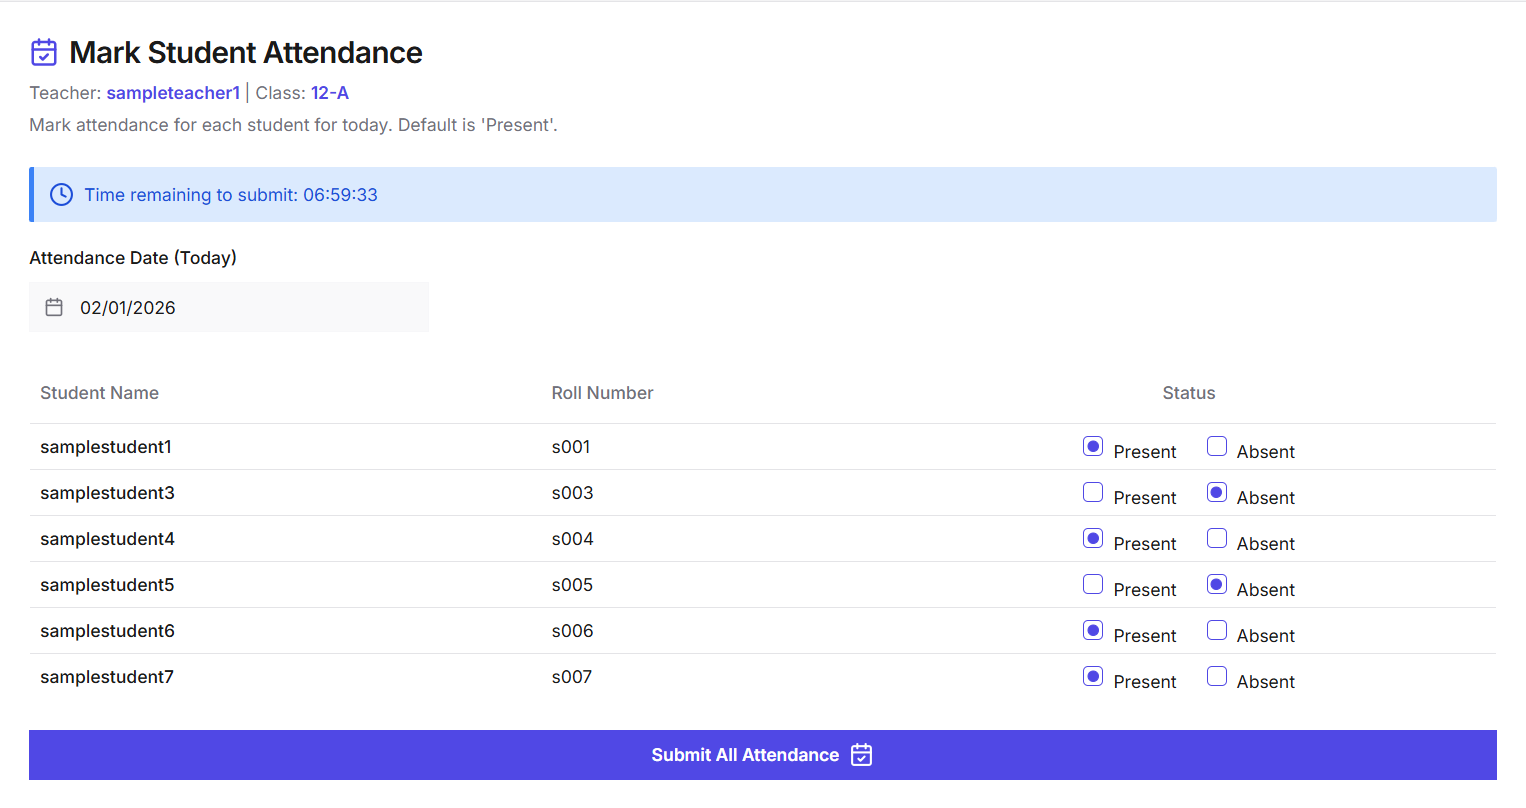This screenshot has height=808, width=1526.
Task: Mark samplestudent4 as Absent
Action: tap(1217, 538)
